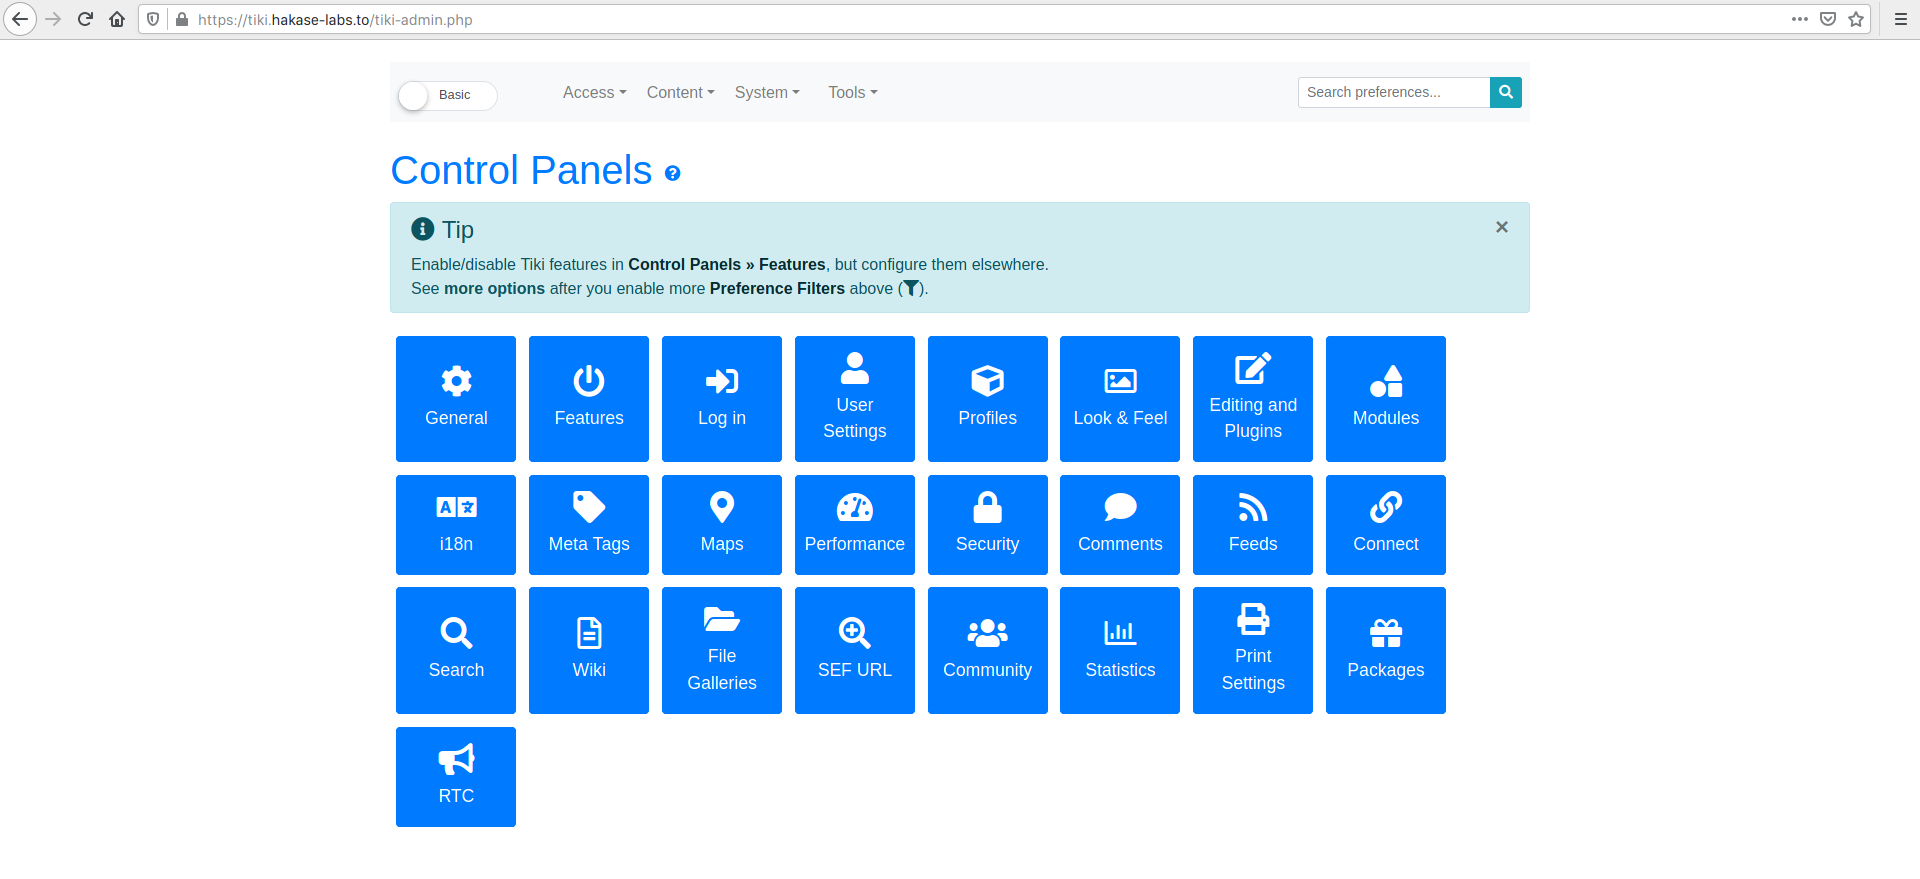Open the Search control panel tile

456,650
